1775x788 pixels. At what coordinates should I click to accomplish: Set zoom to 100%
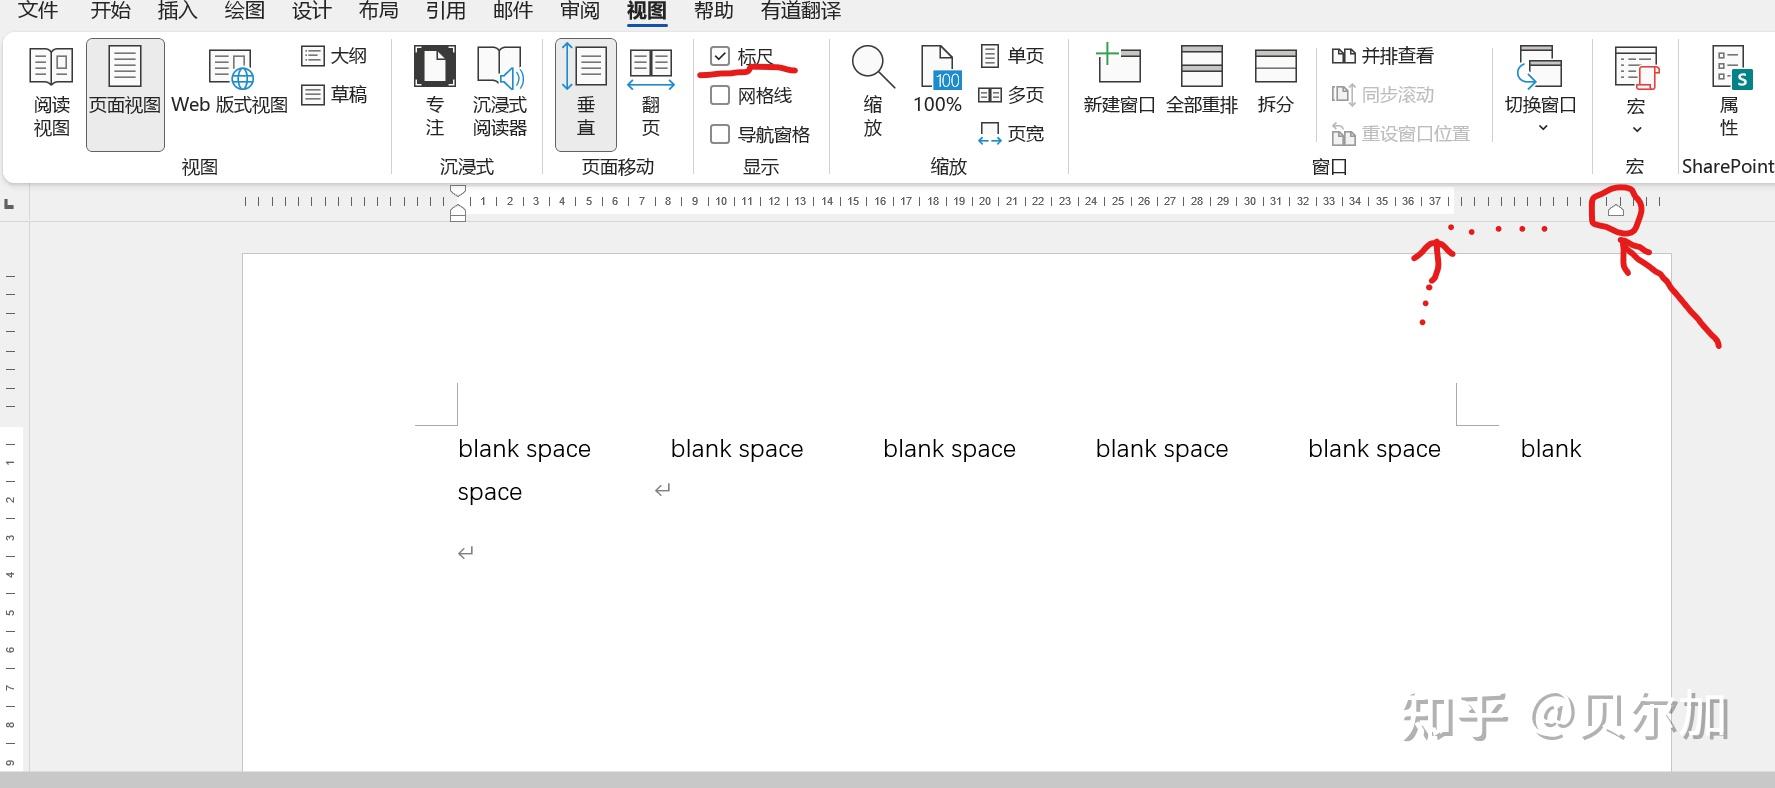click(937, 82)
